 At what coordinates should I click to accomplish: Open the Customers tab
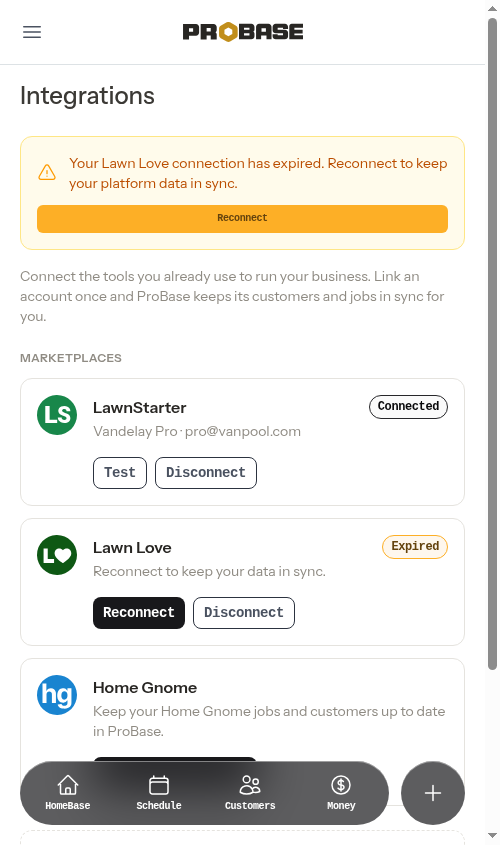pyautogui.click(x=250, y=793)
